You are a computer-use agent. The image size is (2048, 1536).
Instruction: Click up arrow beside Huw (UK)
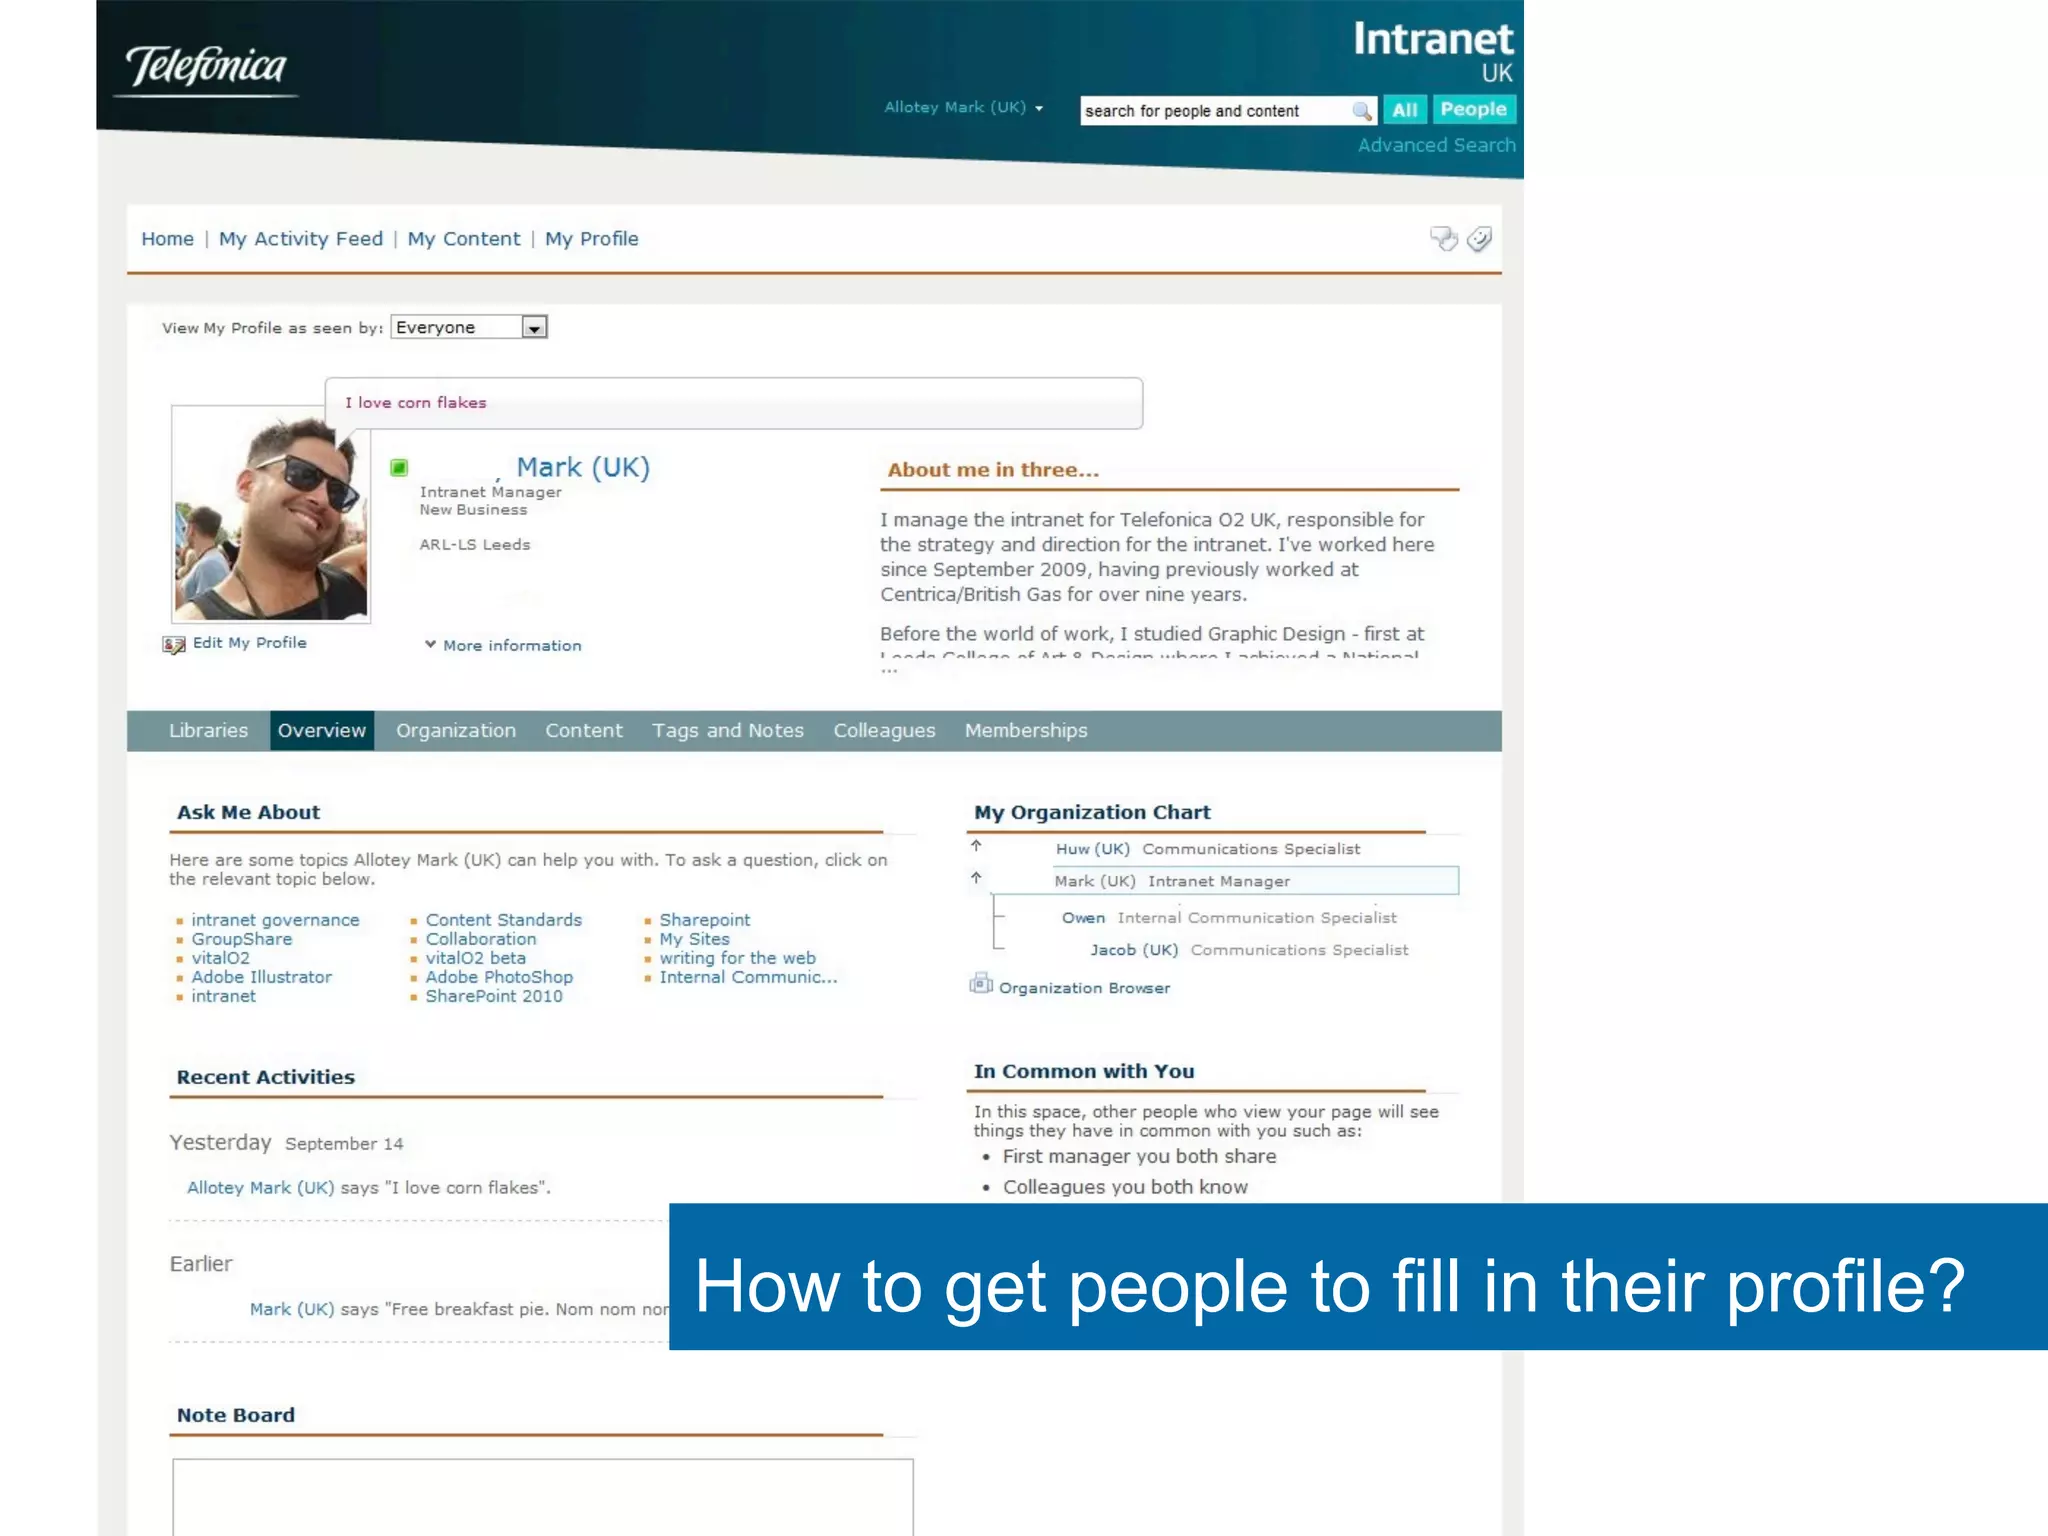click(976, 846)
